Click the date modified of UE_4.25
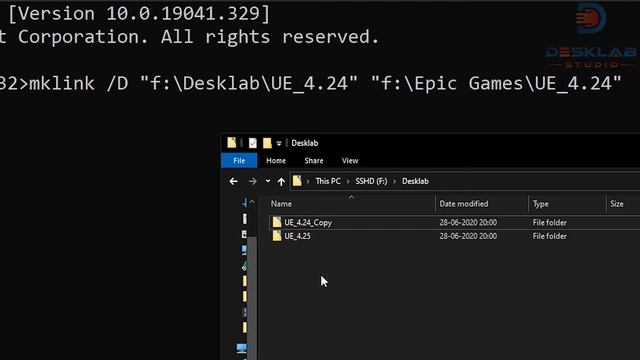 point(468,236)
